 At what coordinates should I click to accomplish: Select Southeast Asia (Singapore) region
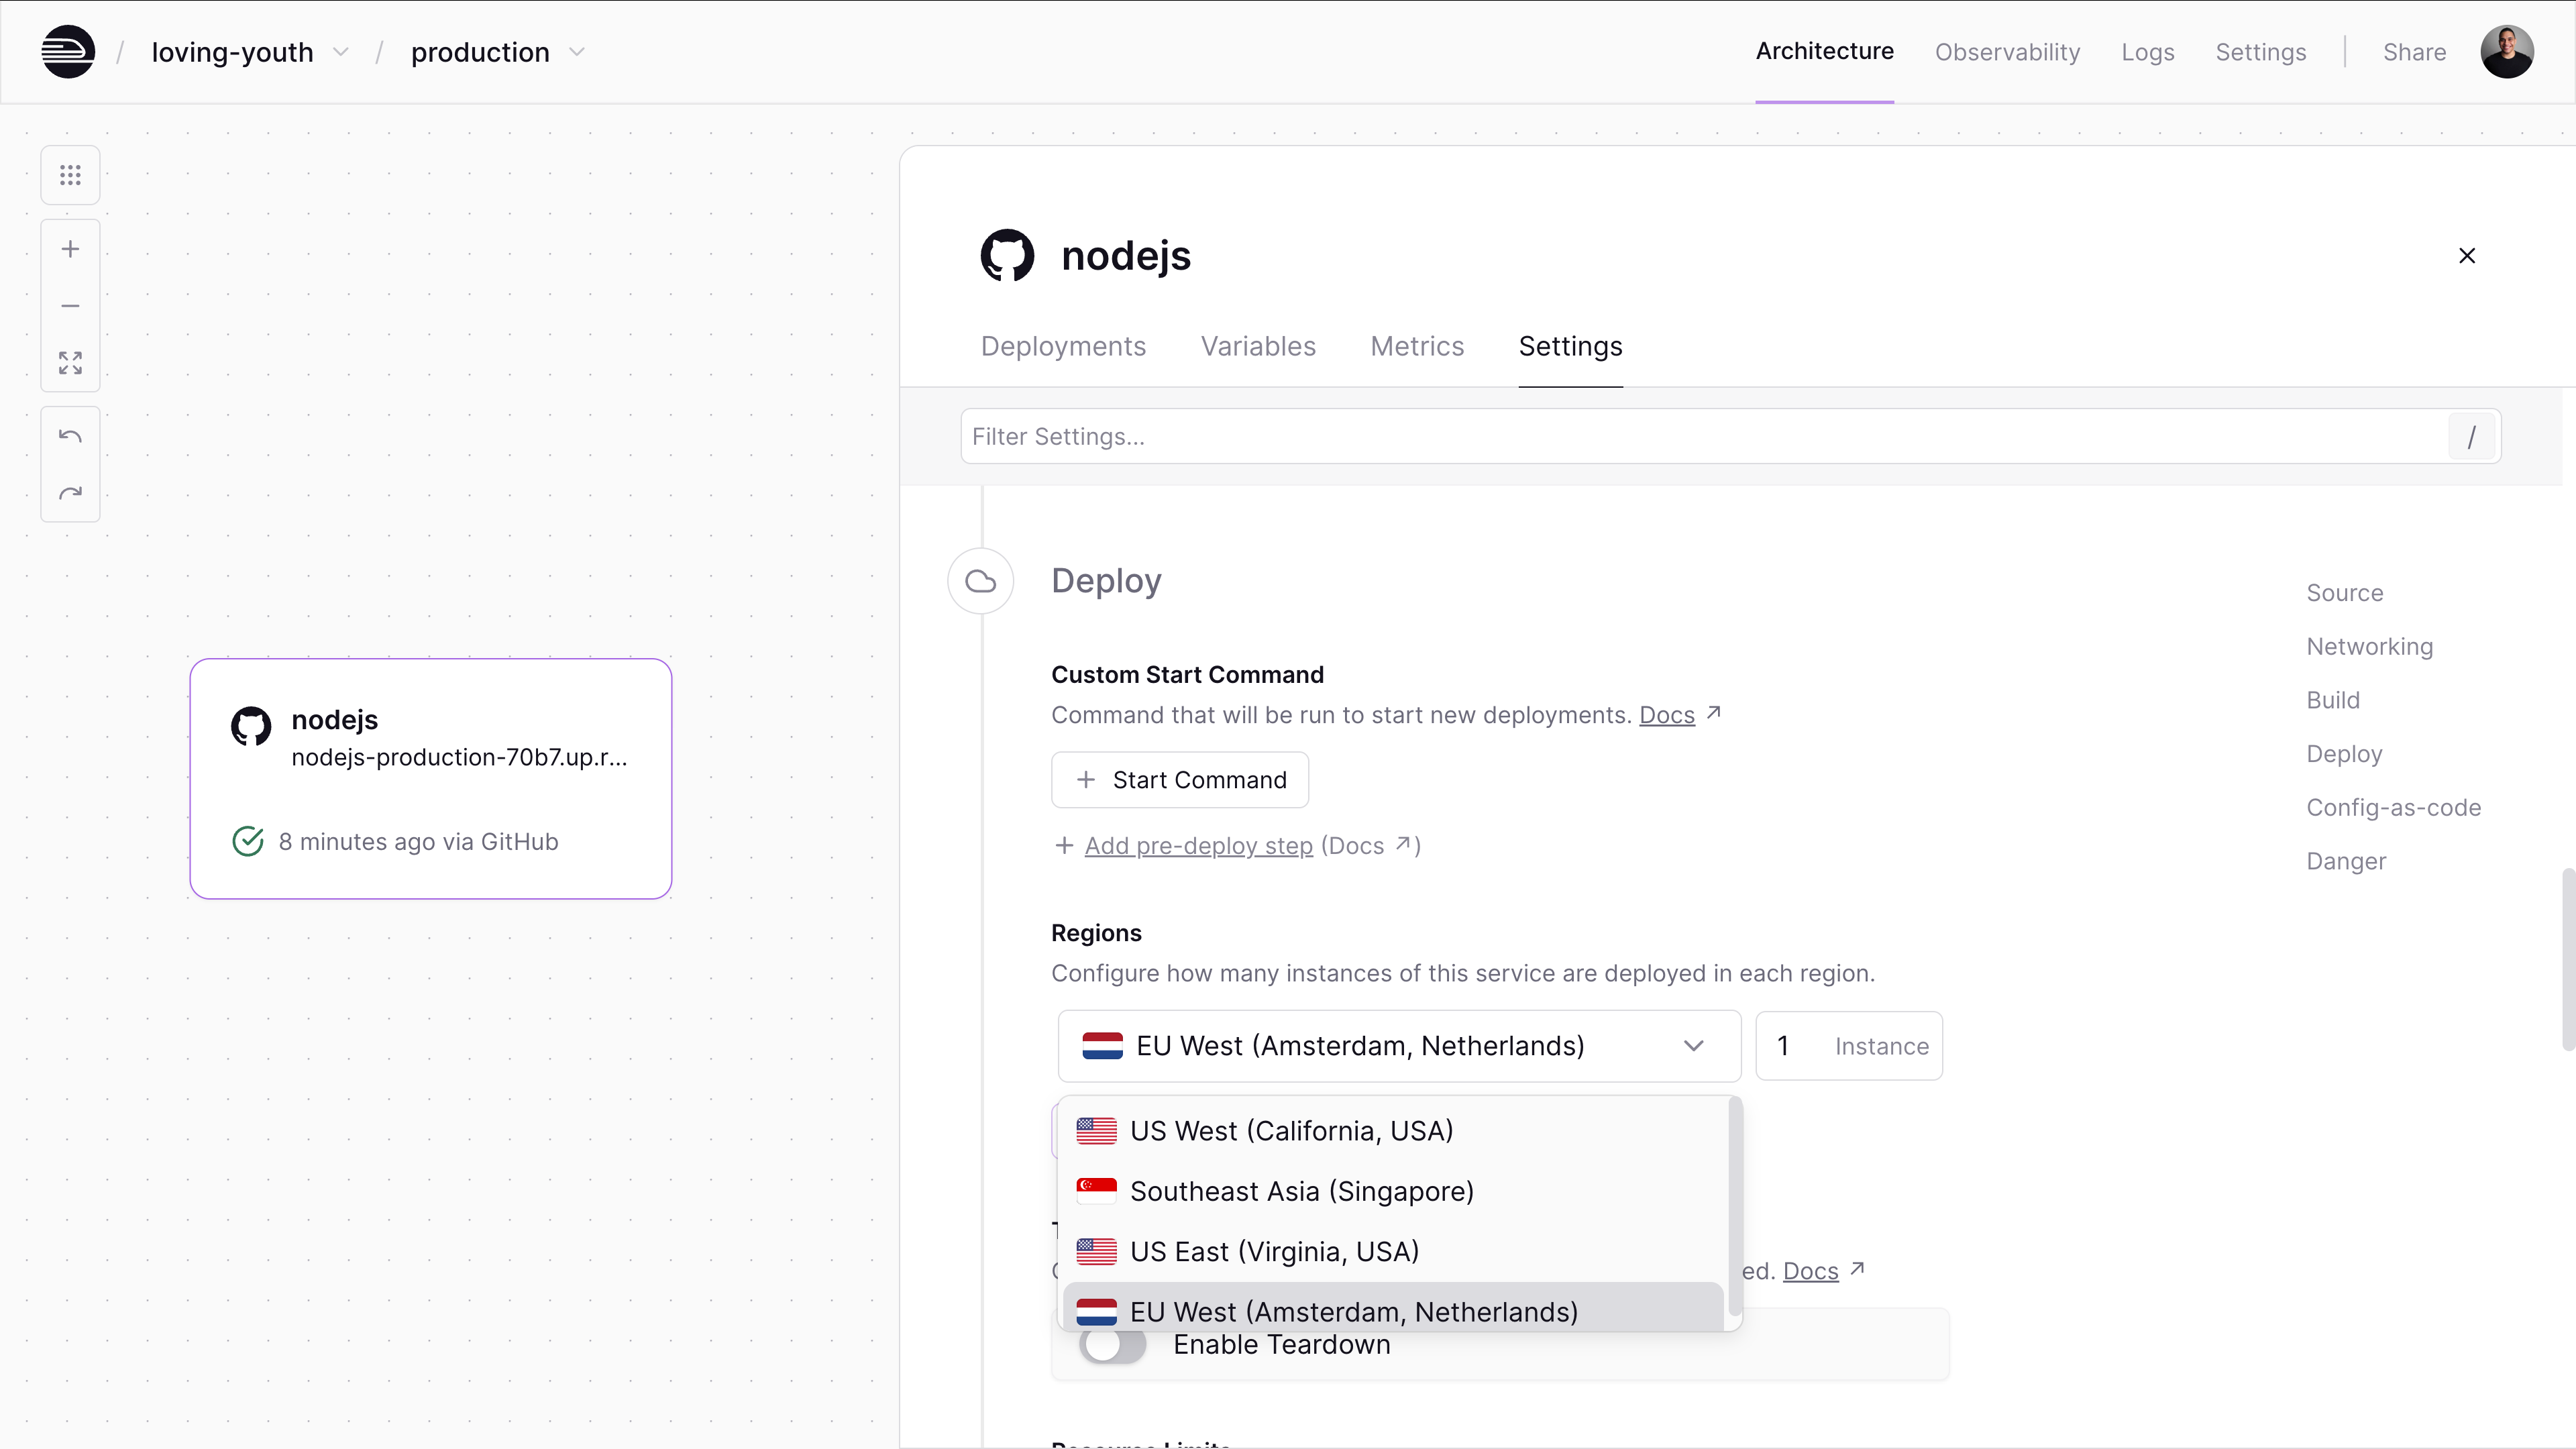click(1394, 1191)
